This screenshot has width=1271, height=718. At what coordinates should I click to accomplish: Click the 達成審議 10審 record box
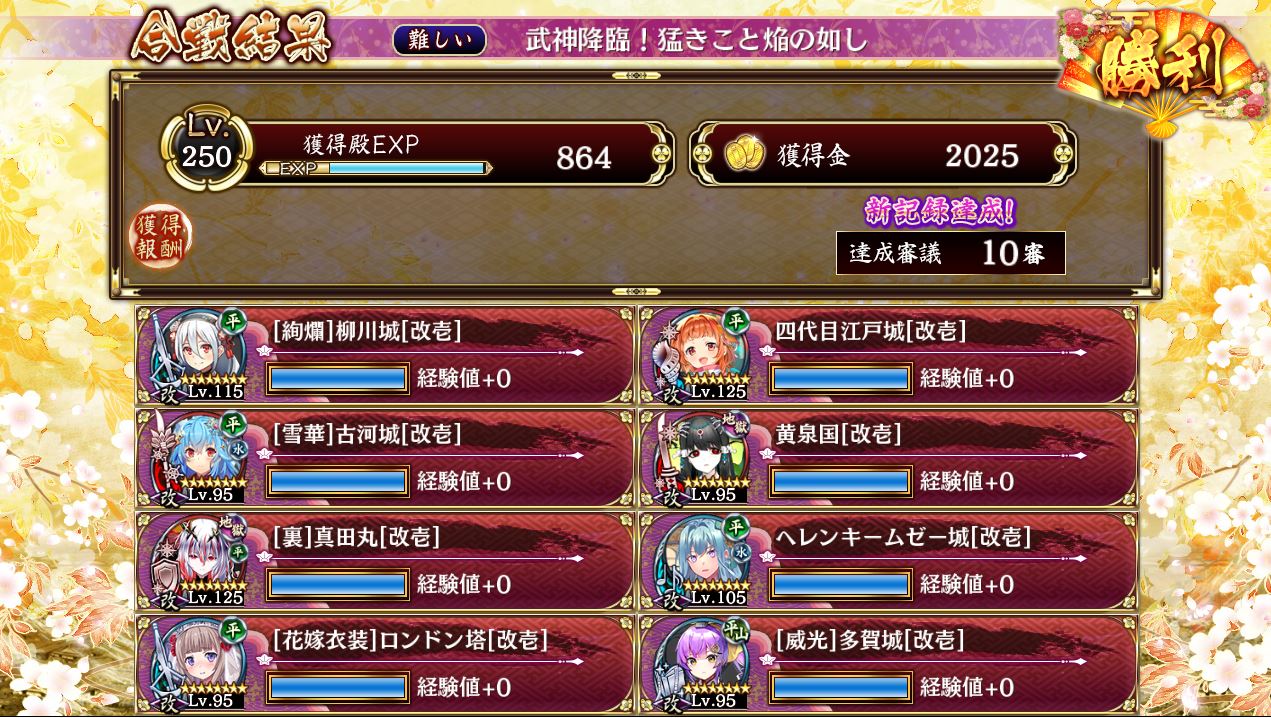[951, 253]
